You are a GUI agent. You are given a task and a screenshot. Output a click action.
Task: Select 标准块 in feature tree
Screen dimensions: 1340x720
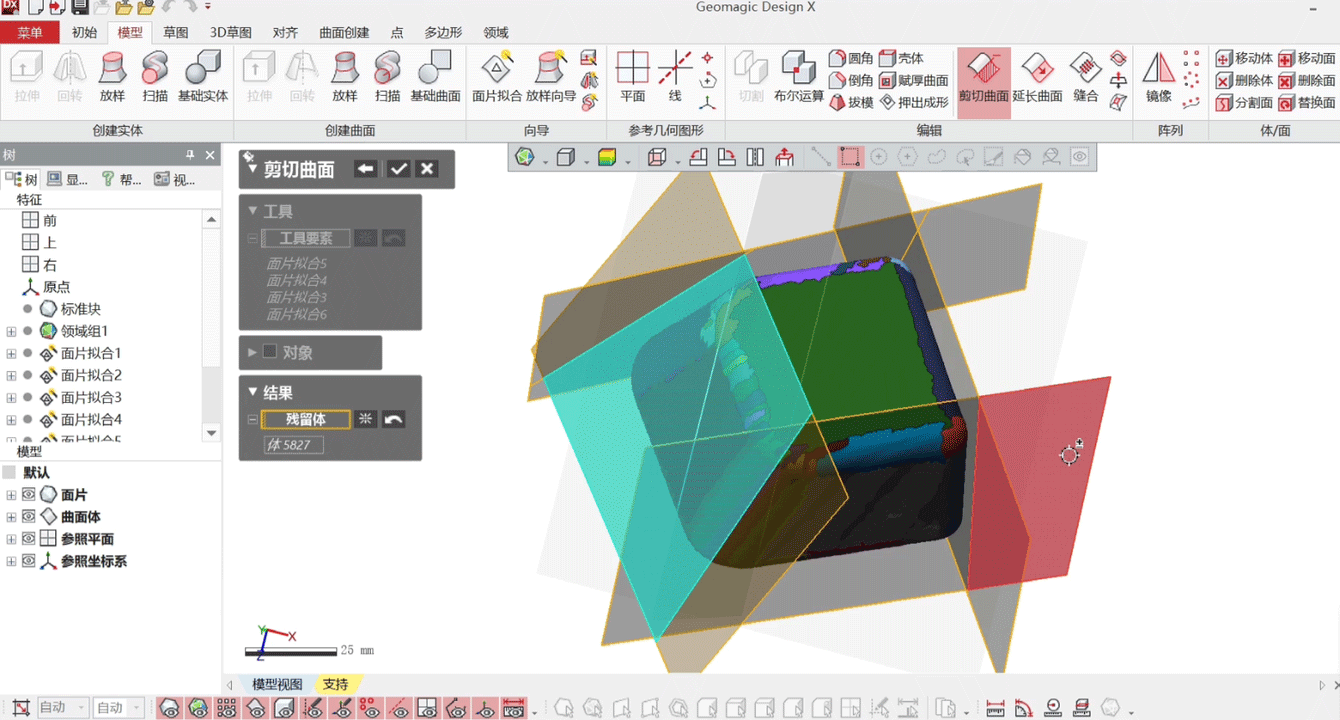click(x=81, y=309)
